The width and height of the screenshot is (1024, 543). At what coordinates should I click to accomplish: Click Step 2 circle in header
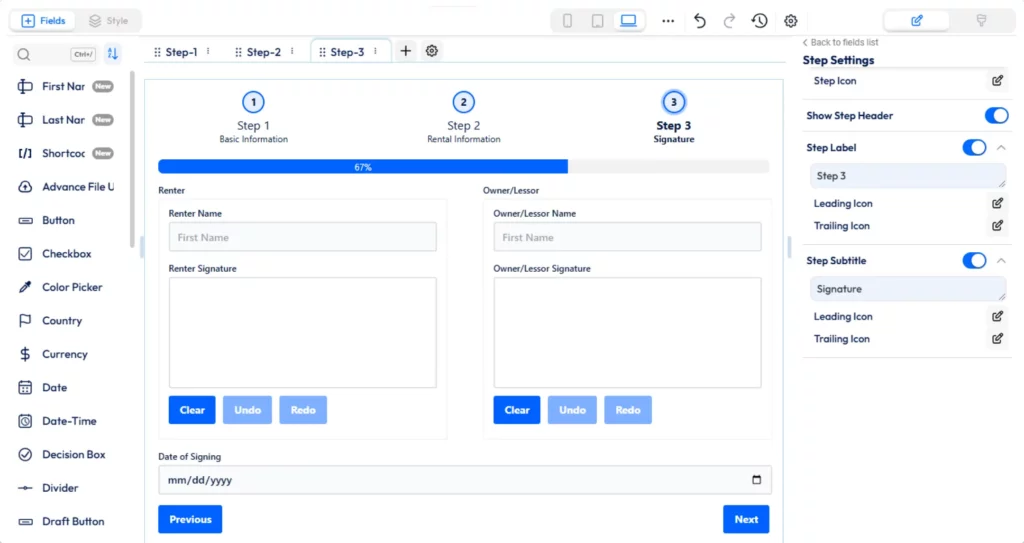tap(464, 102)
